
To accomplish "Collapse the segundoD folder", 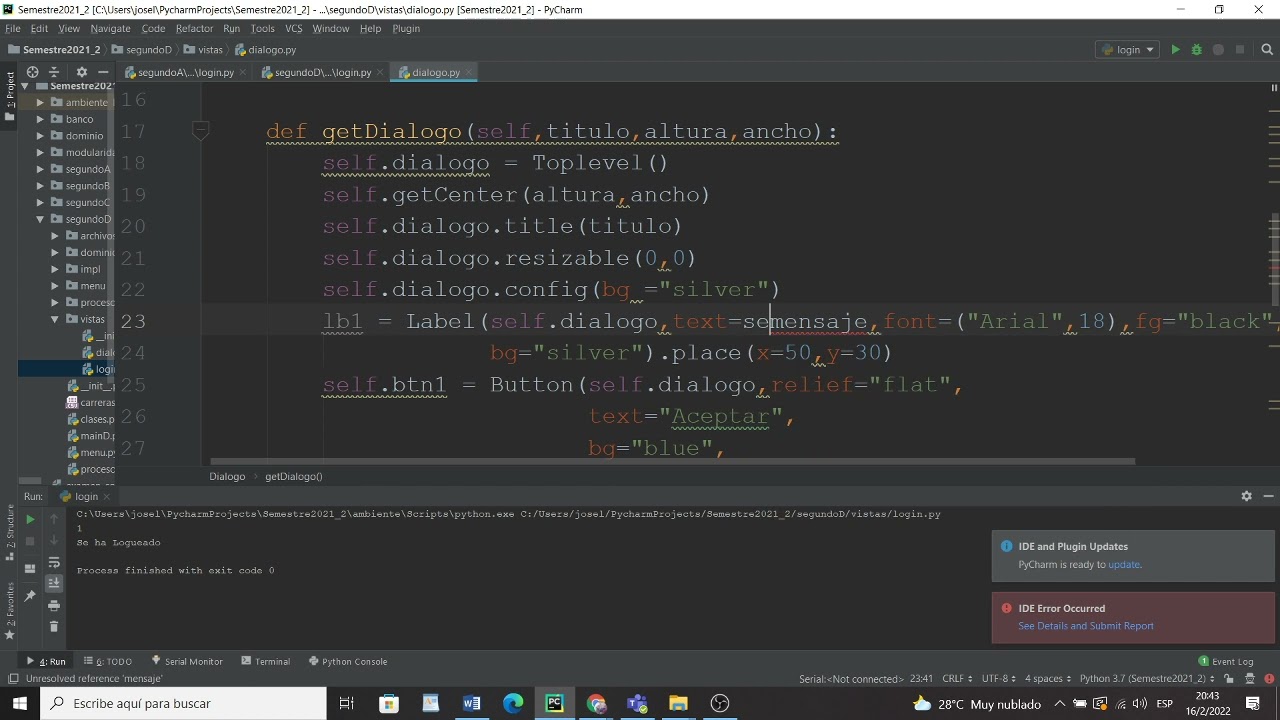I will click(x=41, y=219).
